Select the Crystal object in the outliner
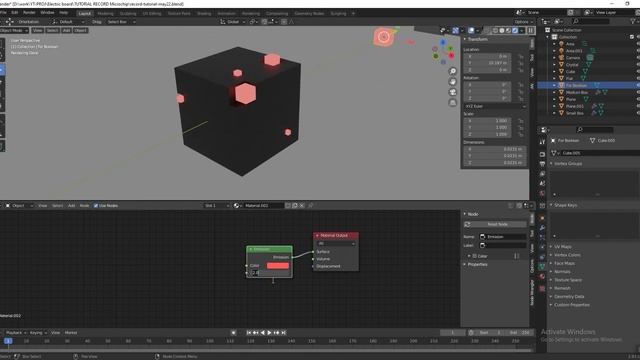Screen dimensions: 640x360 click(x=572, y=65)
